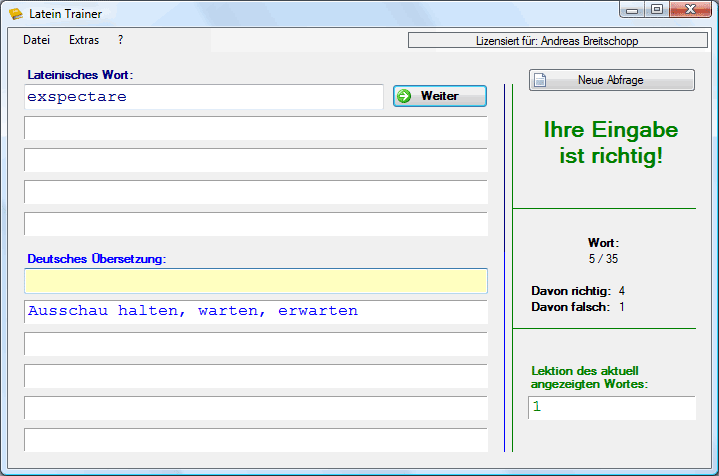Close the Latein Trainer window

[x=690, y=10]
